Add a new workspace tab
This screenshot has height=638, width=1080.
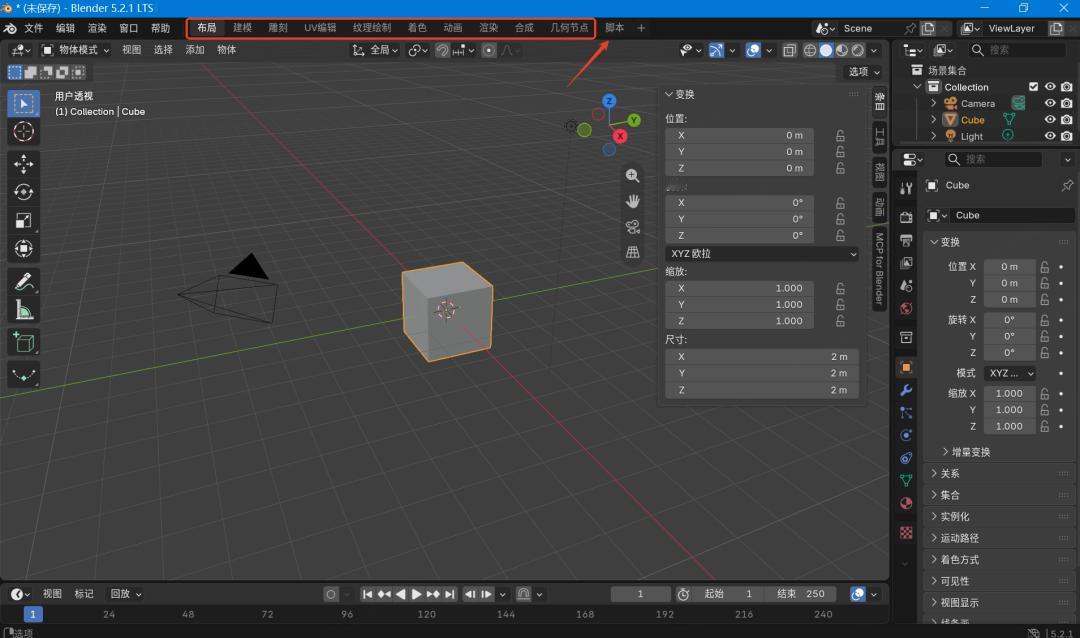(641, 28)
